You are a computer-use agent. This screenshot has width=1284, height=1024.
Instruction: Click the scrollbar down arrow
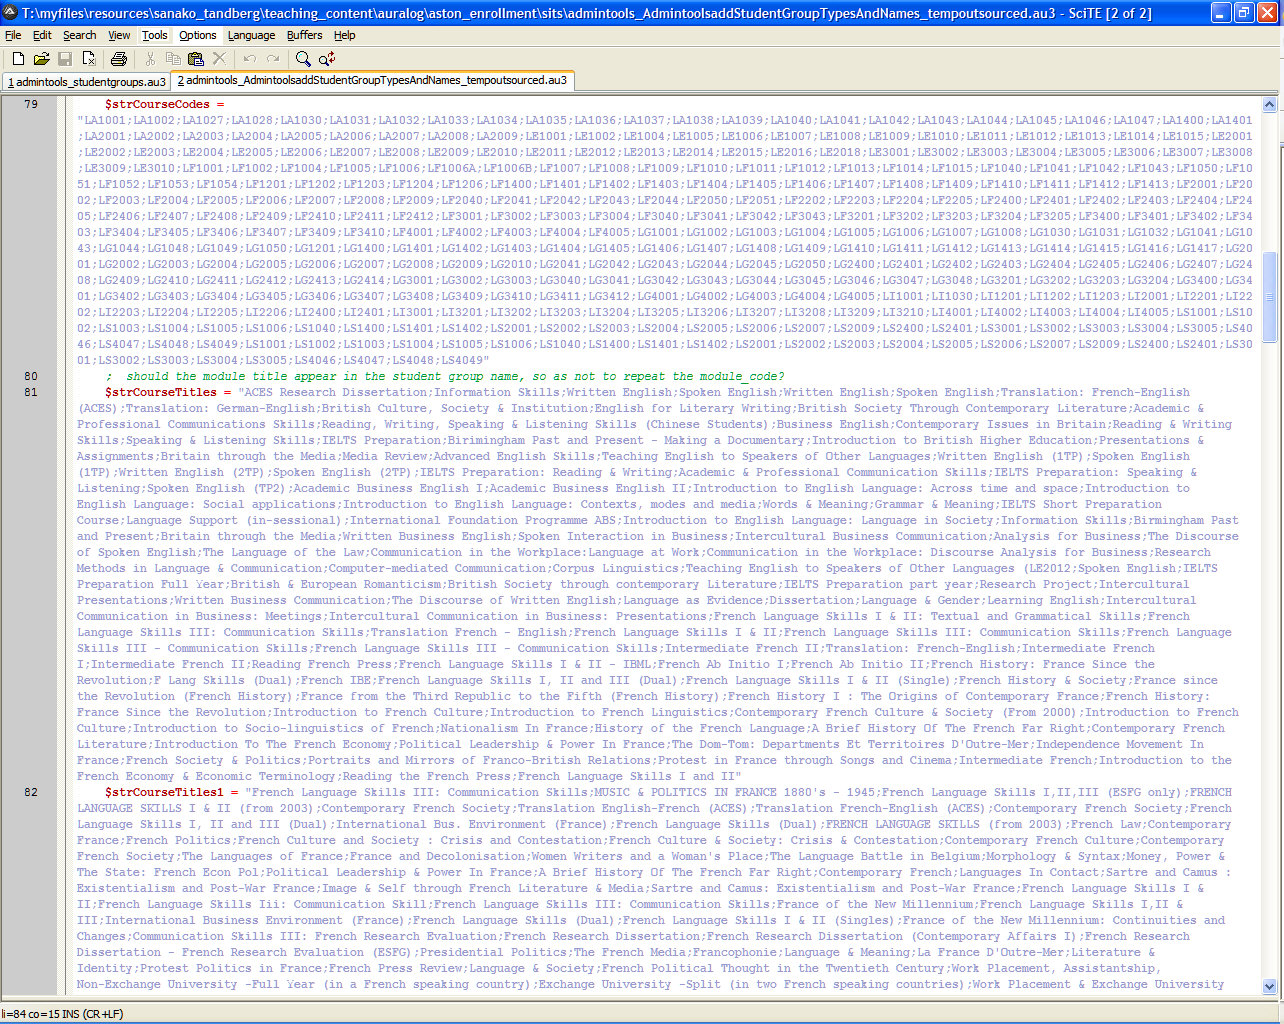(x=1270, y=986)
